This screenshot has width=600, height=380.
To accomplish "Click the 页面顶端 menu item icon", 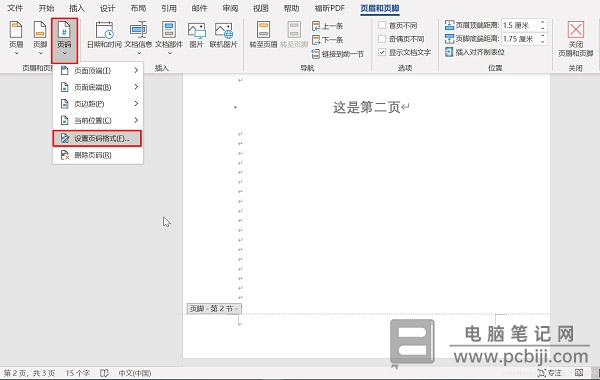I will 65,70.
